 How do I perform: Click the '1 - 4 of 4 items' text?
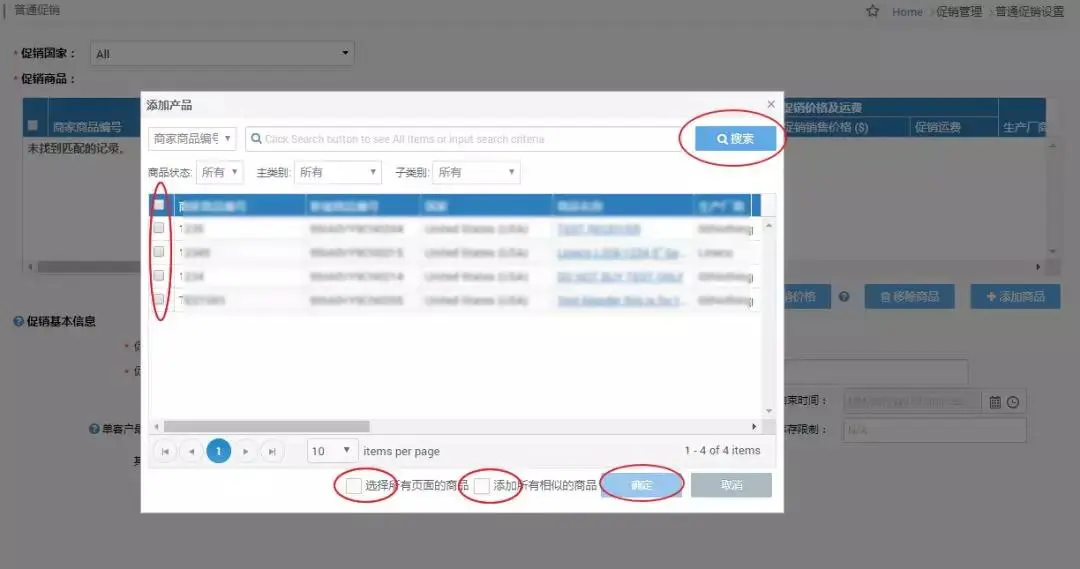tap(723, 450)
